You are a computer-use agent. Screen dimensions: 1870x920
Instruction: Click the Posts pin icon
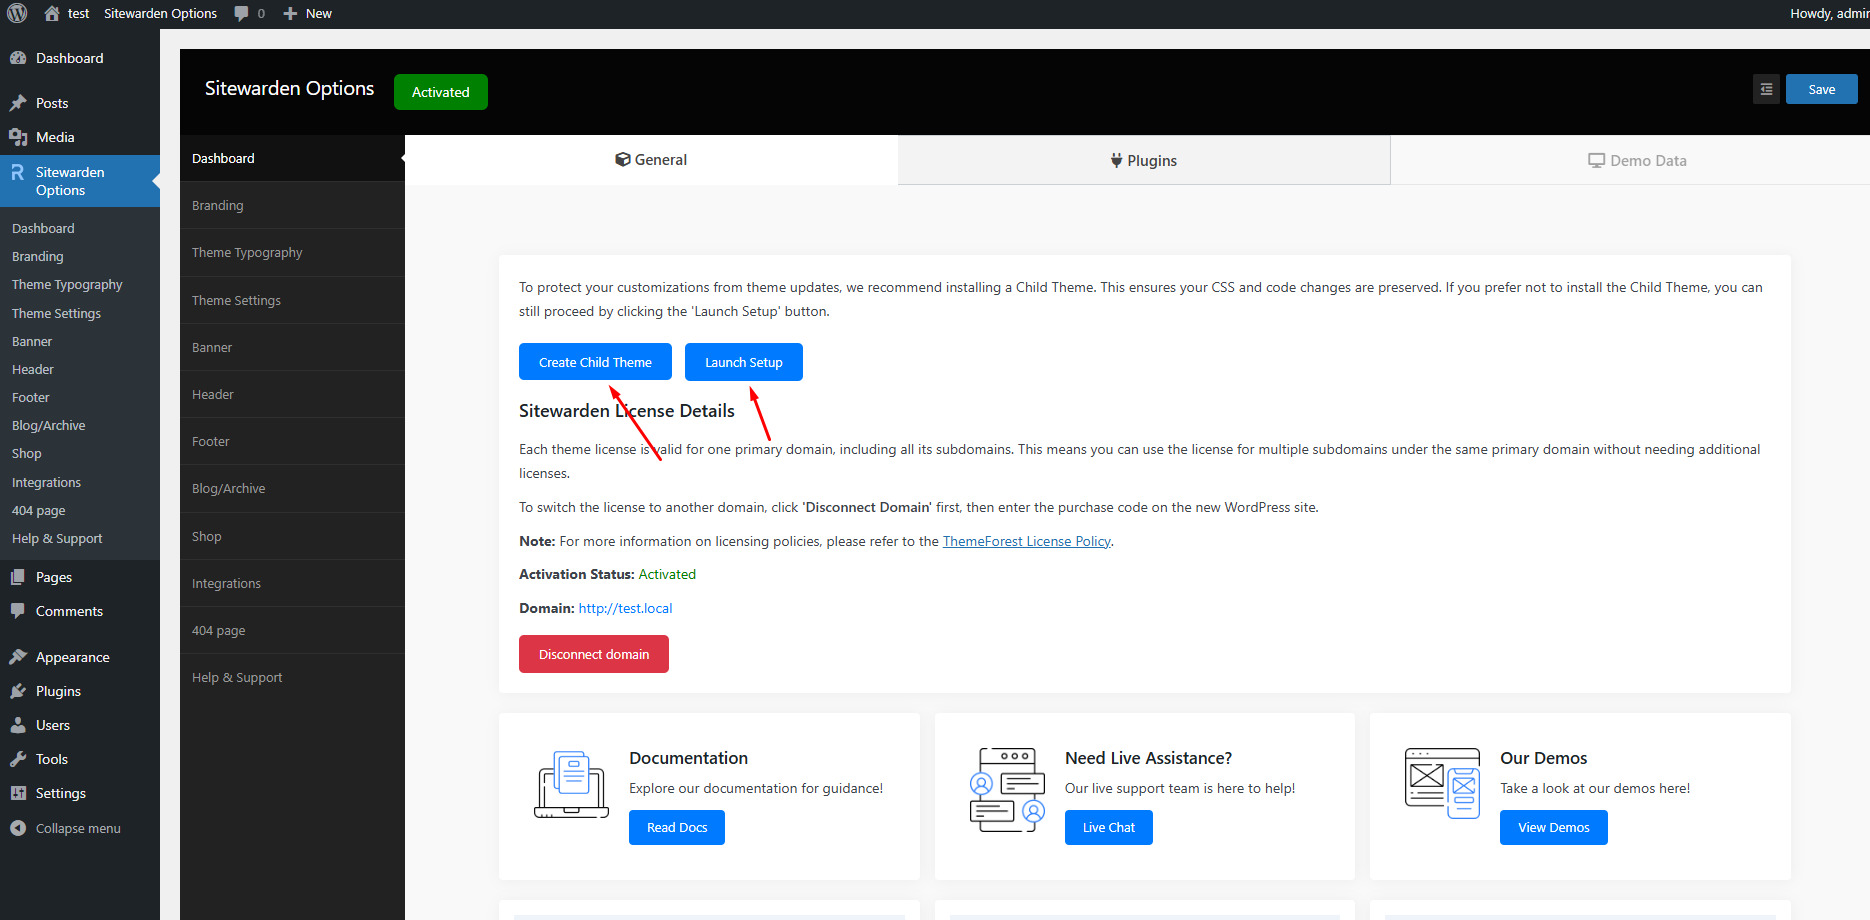pyautogui.click(x=18, y=103)
